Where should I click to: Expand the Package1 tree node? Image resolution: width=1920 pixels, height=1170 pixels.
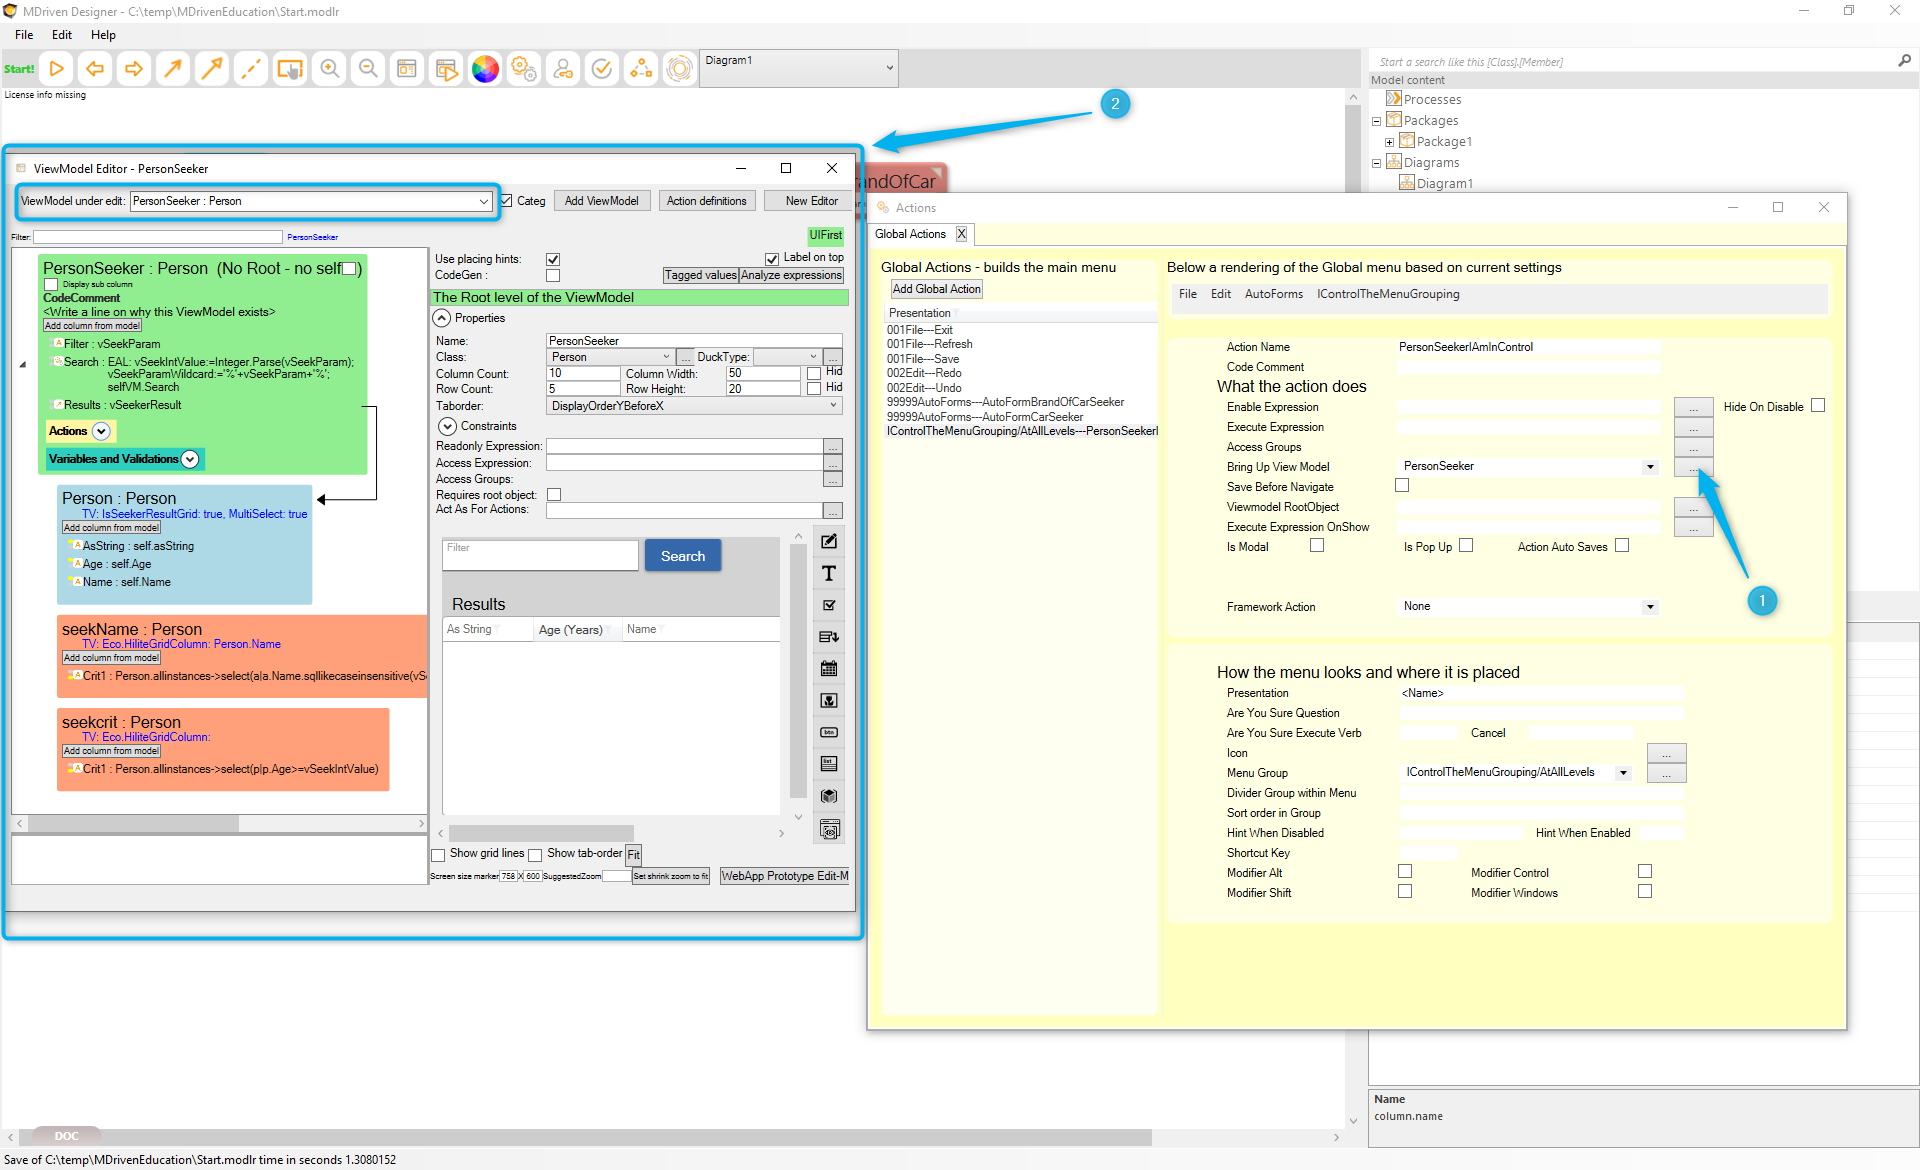(1389, 142)
